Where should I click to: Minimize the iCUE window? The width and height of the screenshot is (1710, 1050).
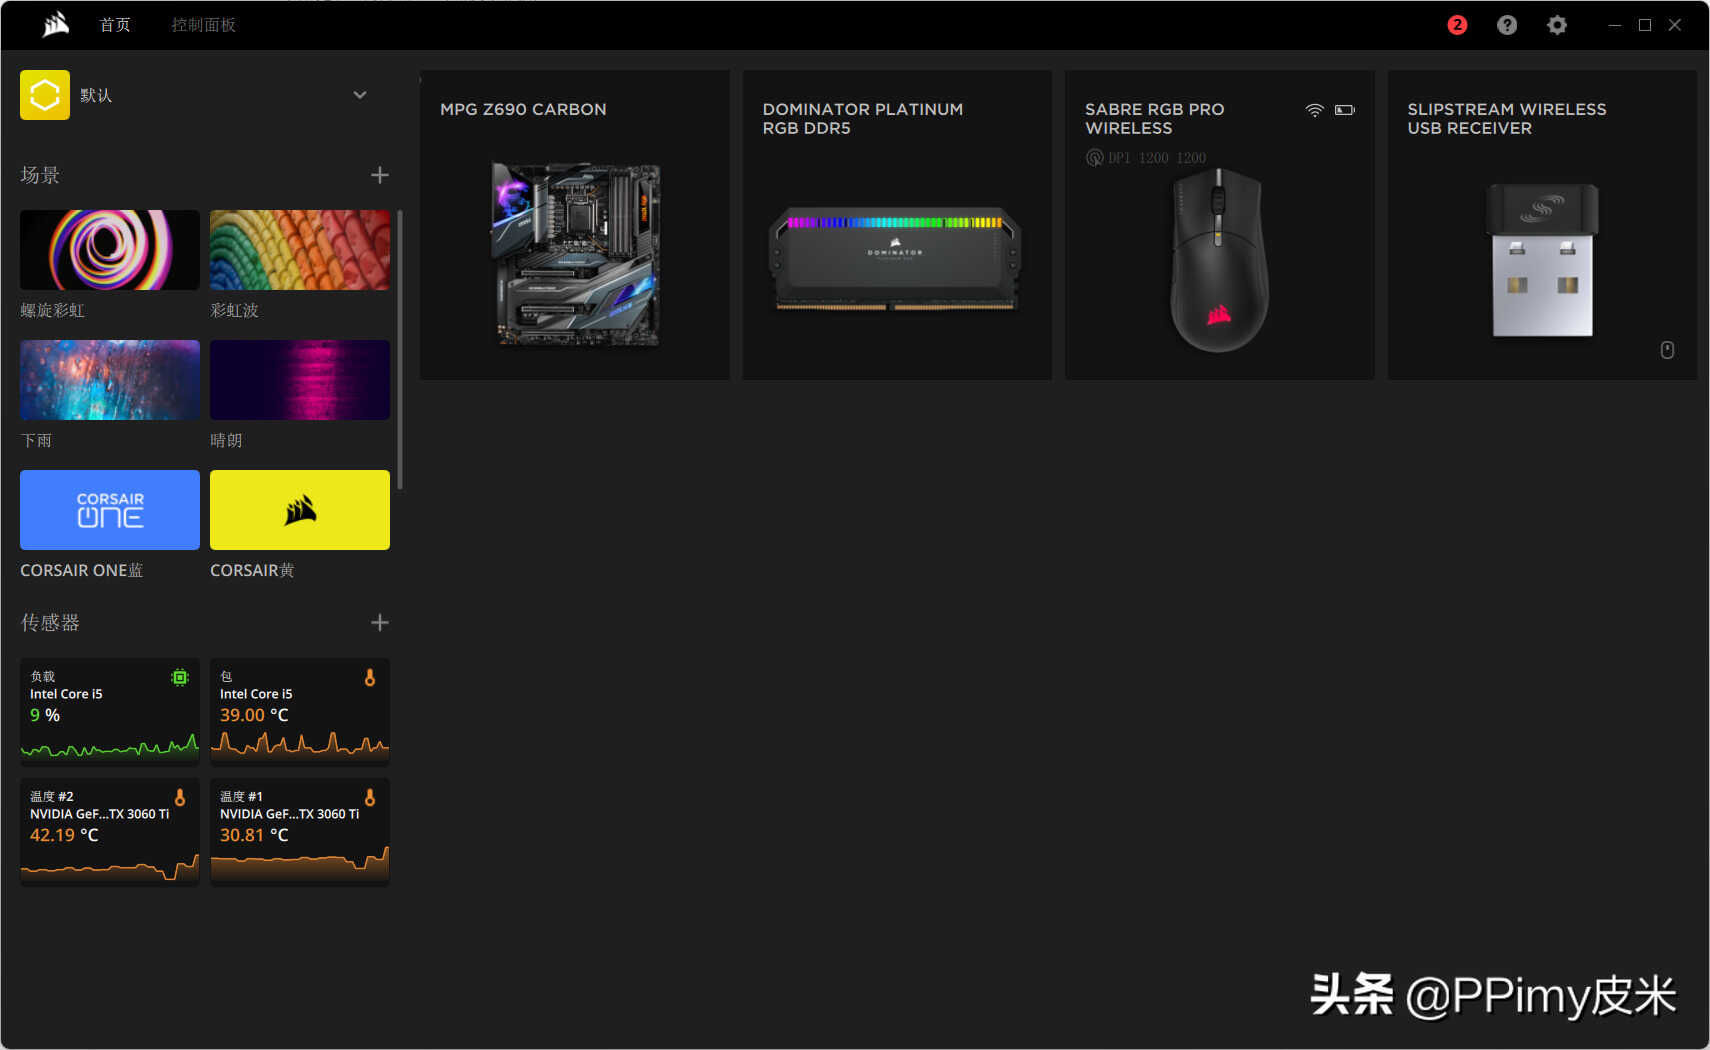pyautogui.click(x=1615, y=25)
